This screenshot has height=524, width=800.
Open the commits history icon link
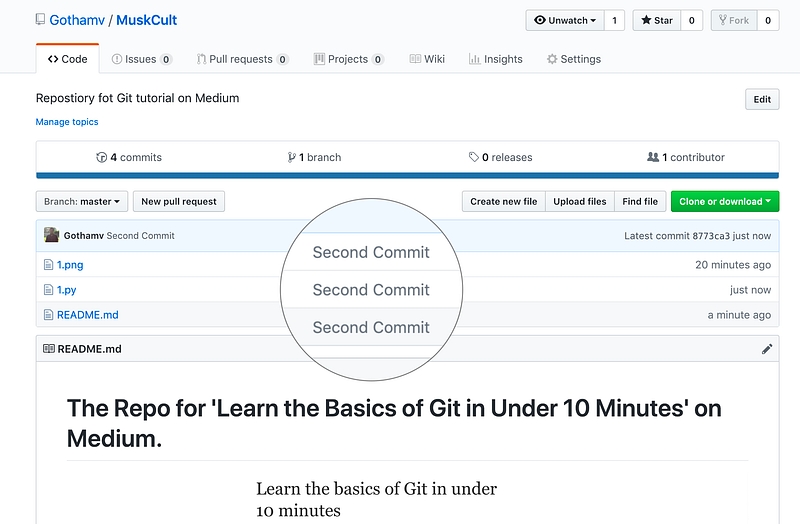click(101, 157)
